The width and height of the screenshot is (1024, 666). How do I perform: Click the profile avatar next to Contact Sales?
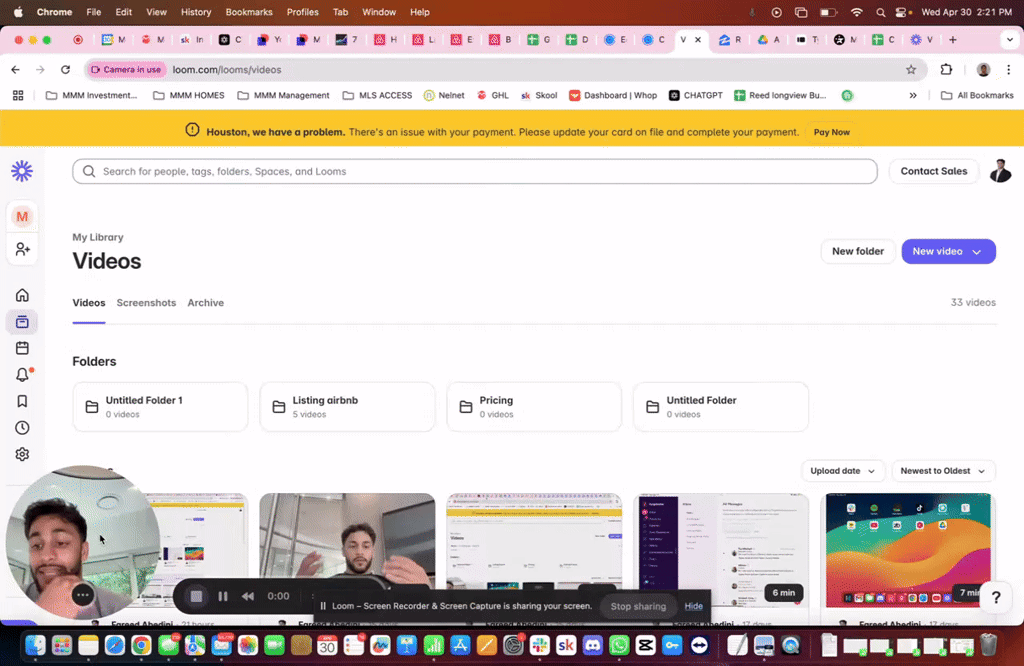[x=1000, y=171]
